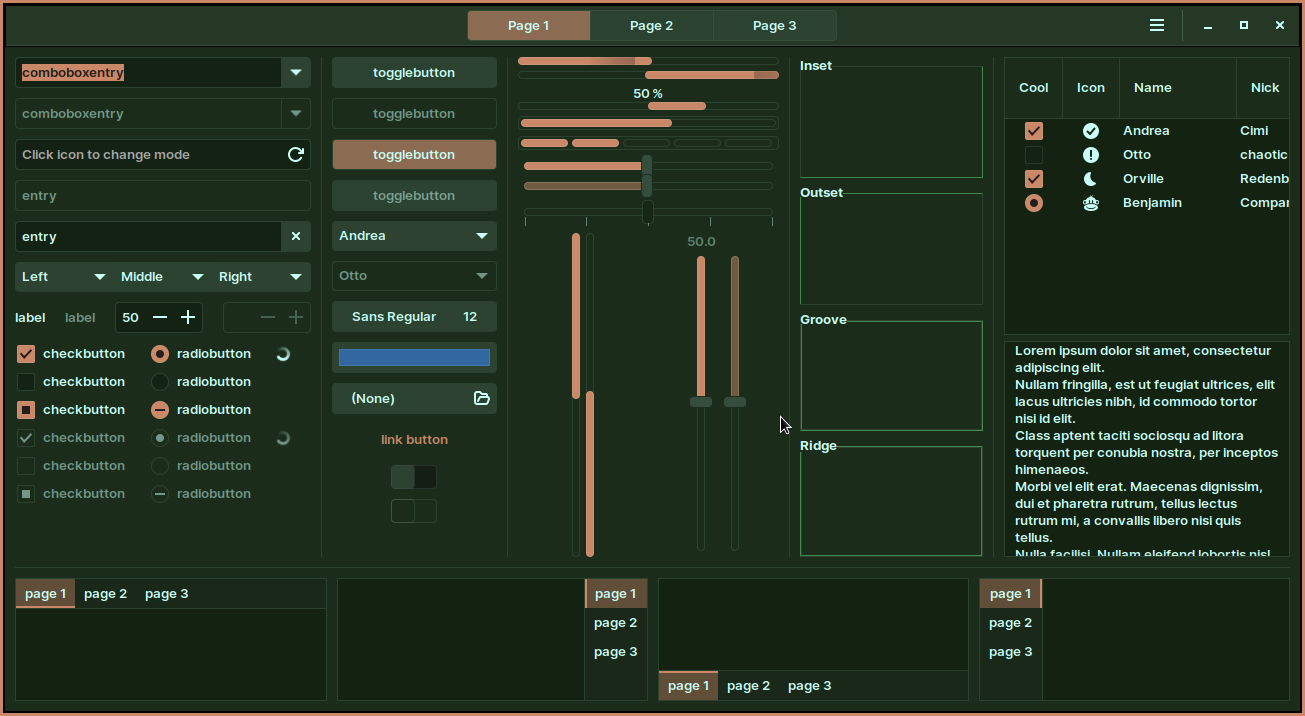Select page 2 tab in top-tabbed notebook
Image resolution: width=1305 pixels, height=716 pixels.
coord(106,594)
